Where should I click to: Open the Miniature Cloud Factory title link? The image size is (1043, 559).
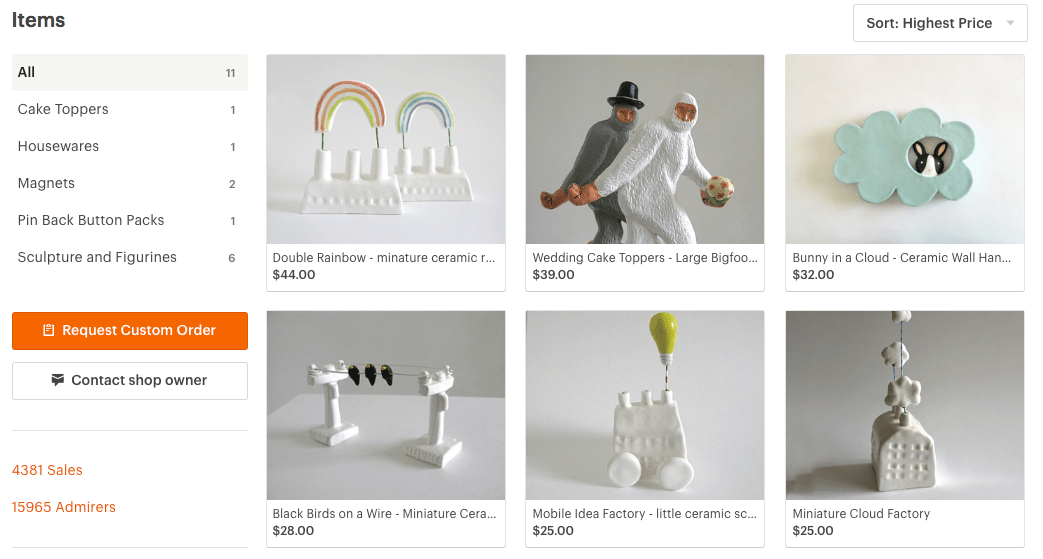tap(861, 514)
